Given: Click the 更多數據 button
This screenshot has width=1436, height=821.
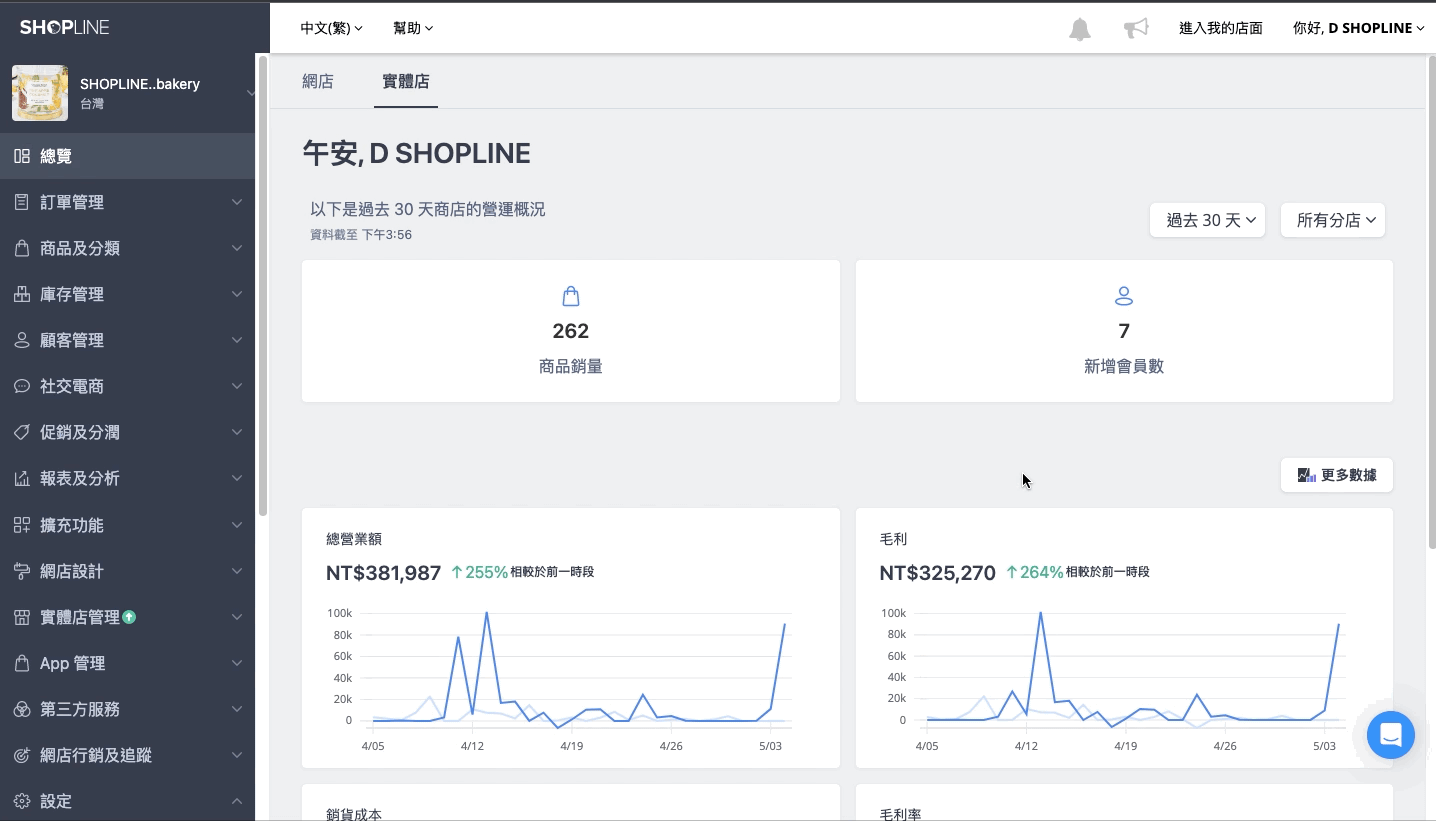Looking at the screenshot, I should [x=1336, y=475].
